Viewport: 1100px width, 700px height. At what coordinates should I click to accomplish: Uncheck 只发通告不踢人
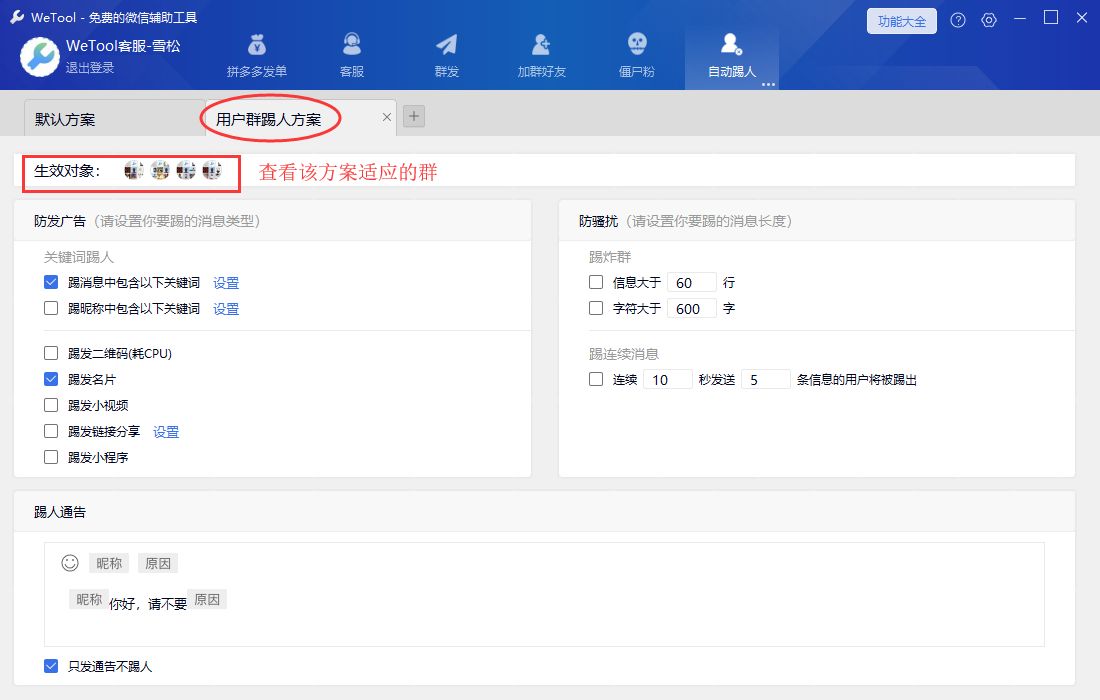[51, 666]
